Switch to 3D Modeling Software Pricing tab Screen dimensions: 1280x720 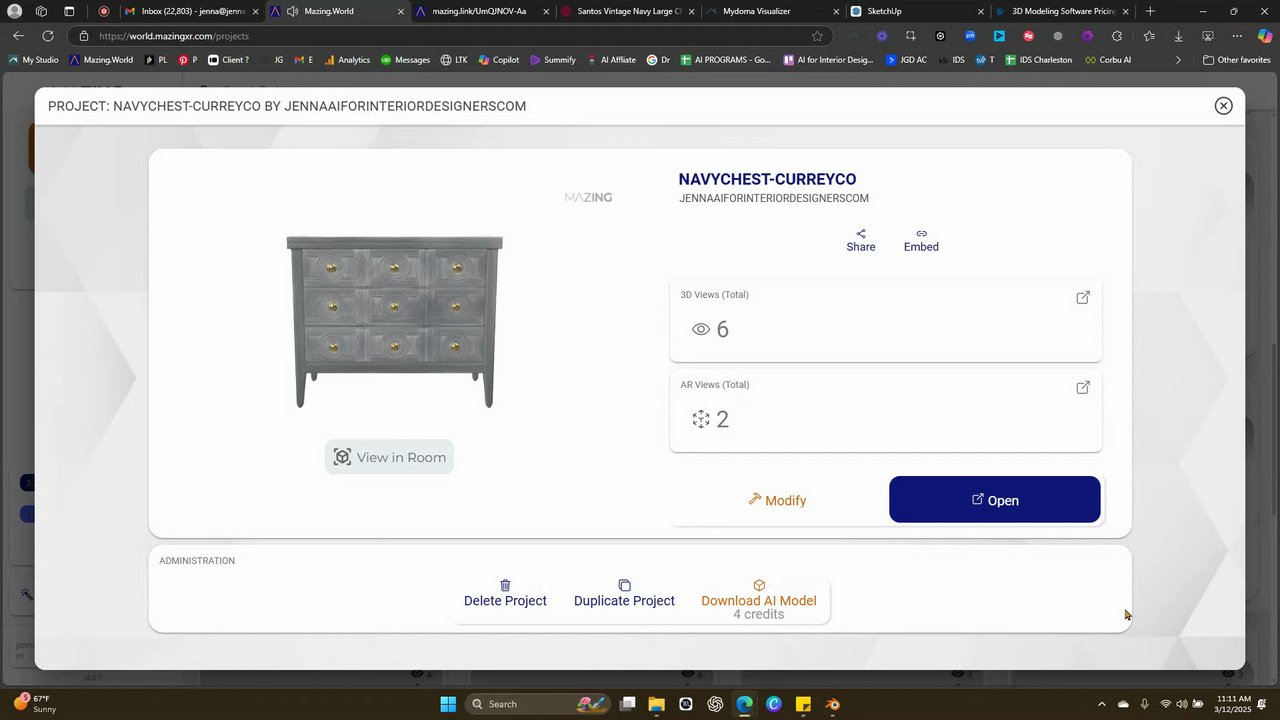[1062, 12]
